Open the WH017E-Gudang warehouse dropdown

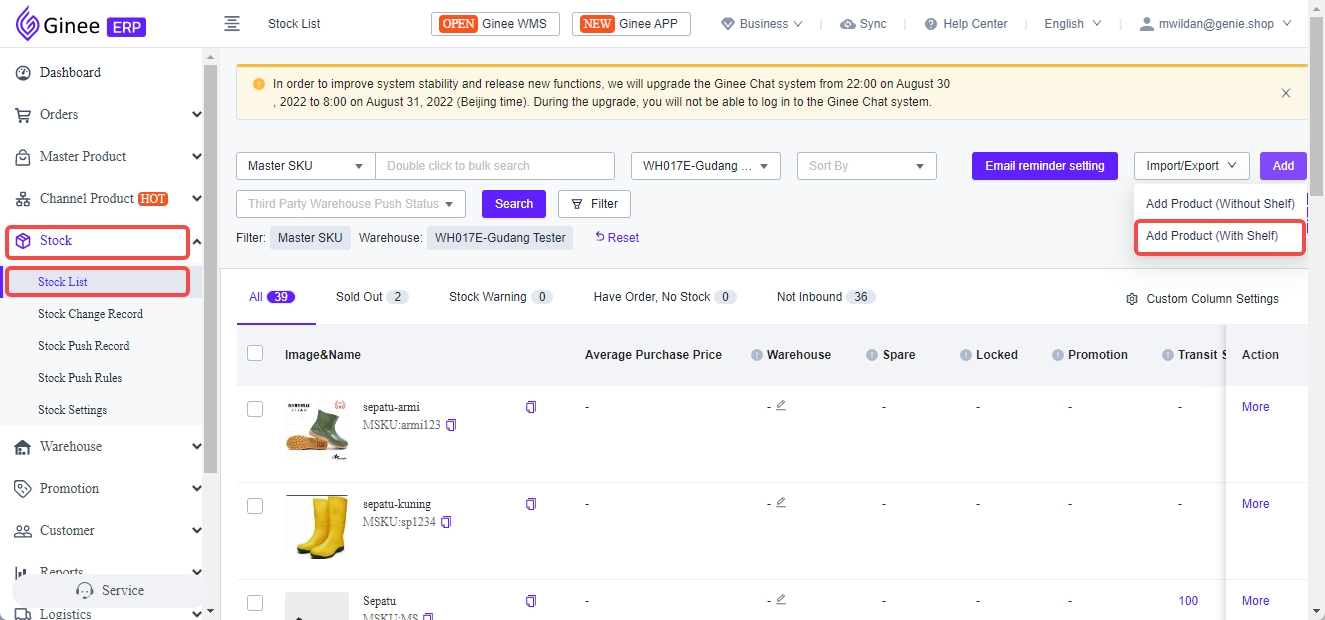(706, 166)
